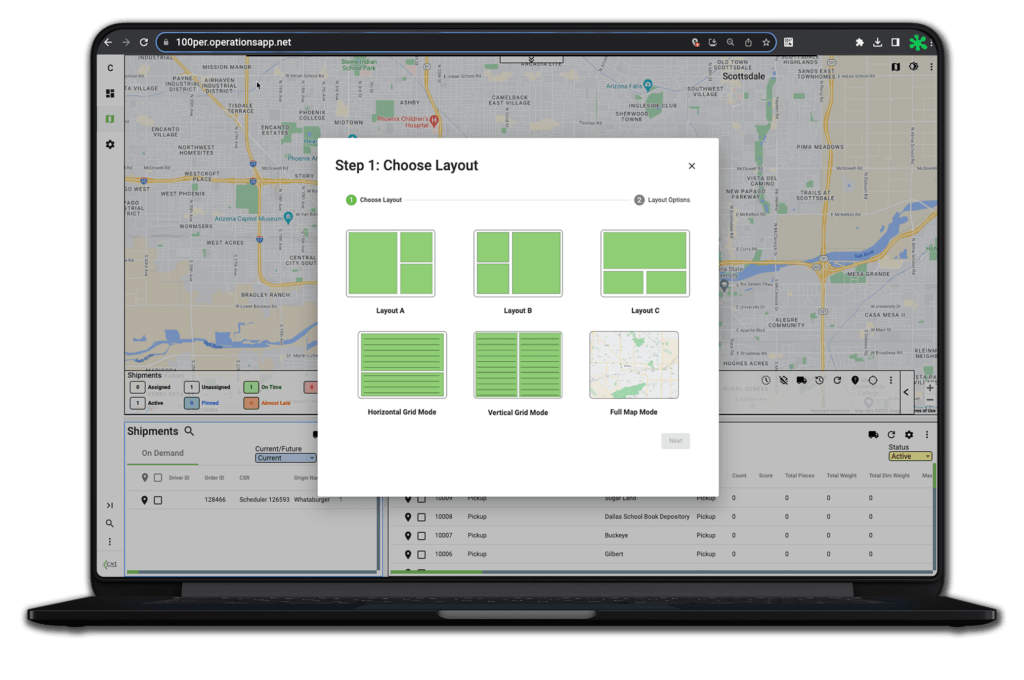Screen dimensions: 1024x680
Task: Click the truck icon on the map toolbar
Action: [x=801, y=380]
